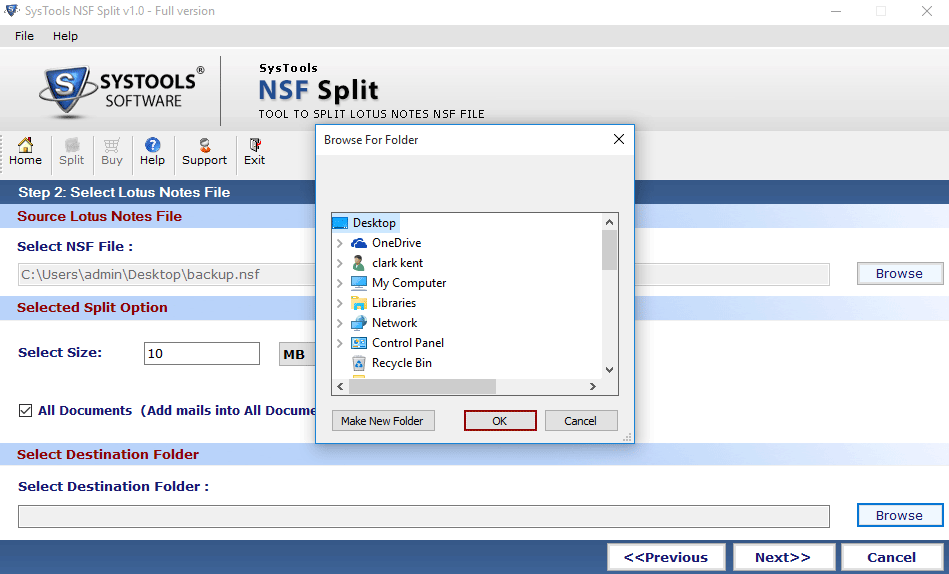Image resolution: width=949 pixels, height=574 pixels.
Task: Expand the OneDrive node
Action: pyautogui.click(x=340, y=243)
